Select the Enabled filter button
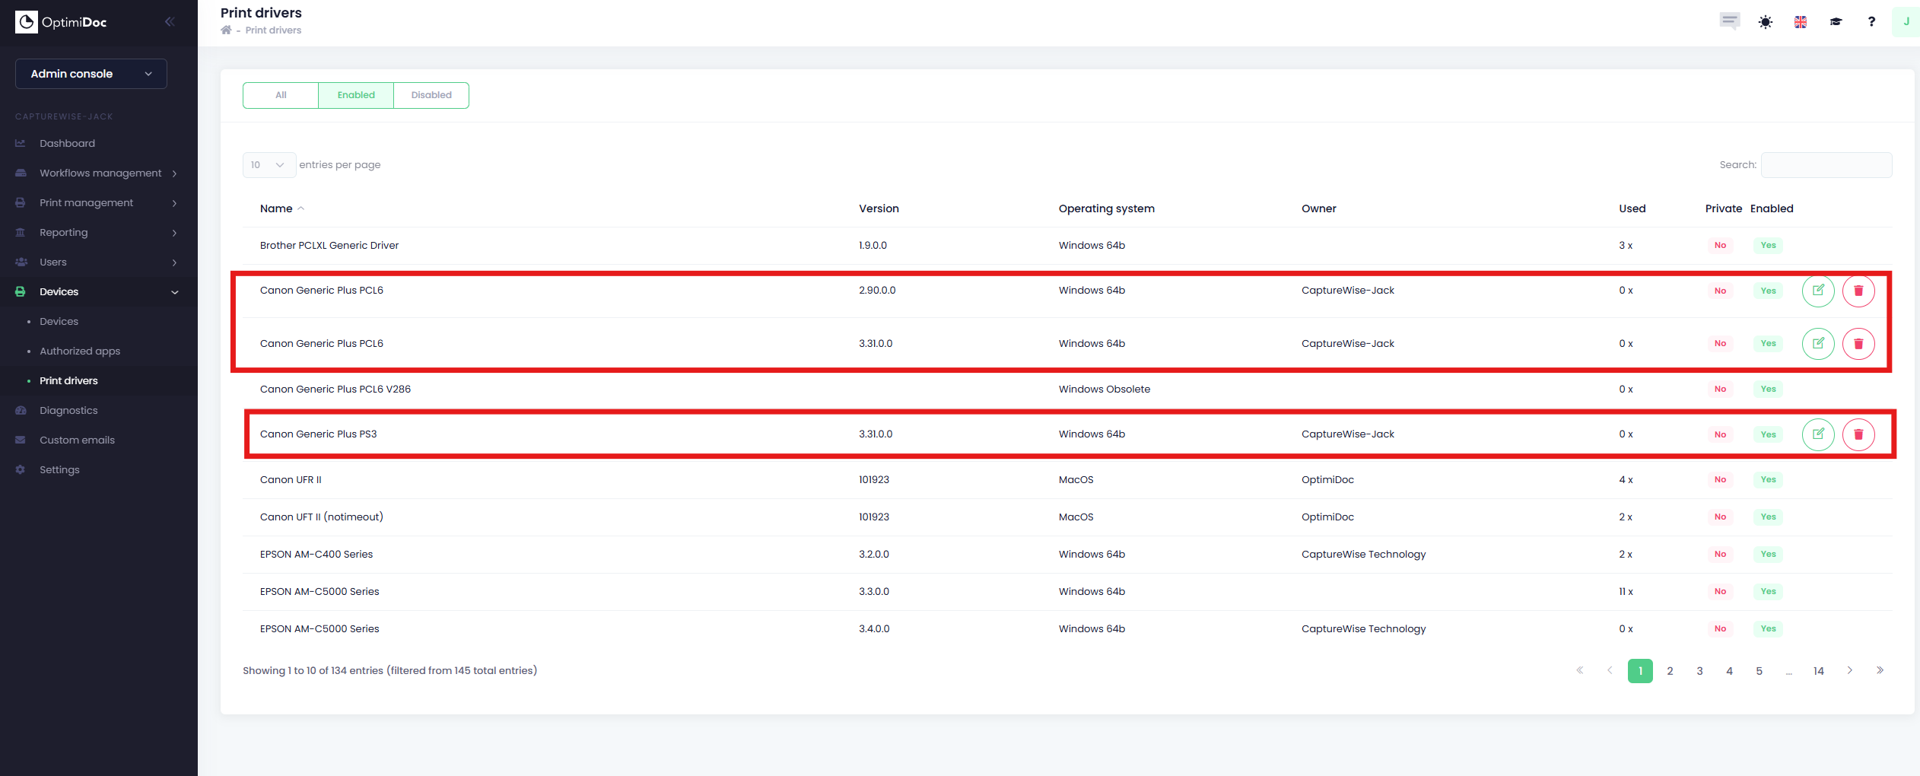 pyautogui.click(x=356, y=95)
